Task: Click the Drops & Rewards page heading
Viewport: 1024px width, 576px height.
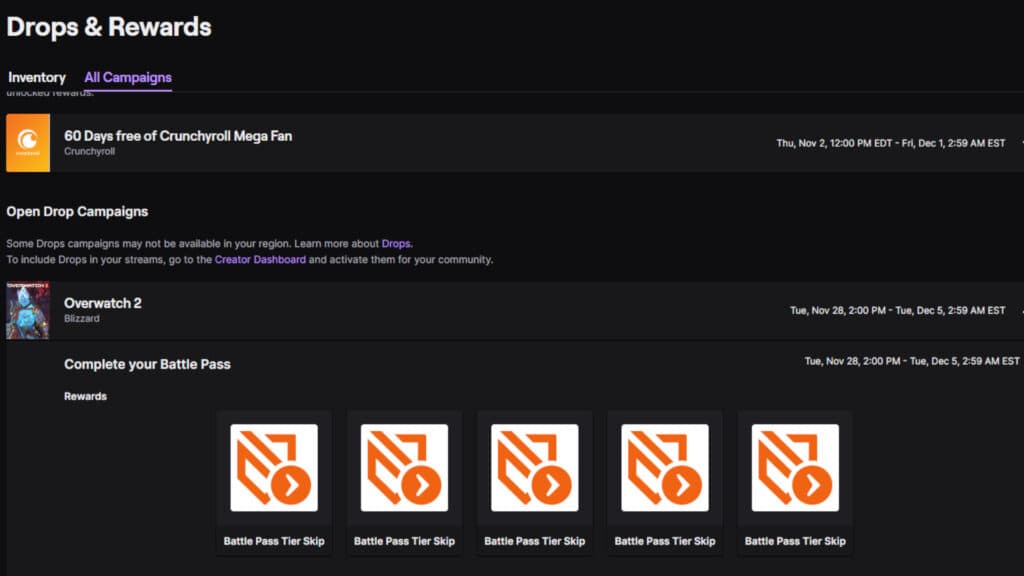Action: (108, 27)
